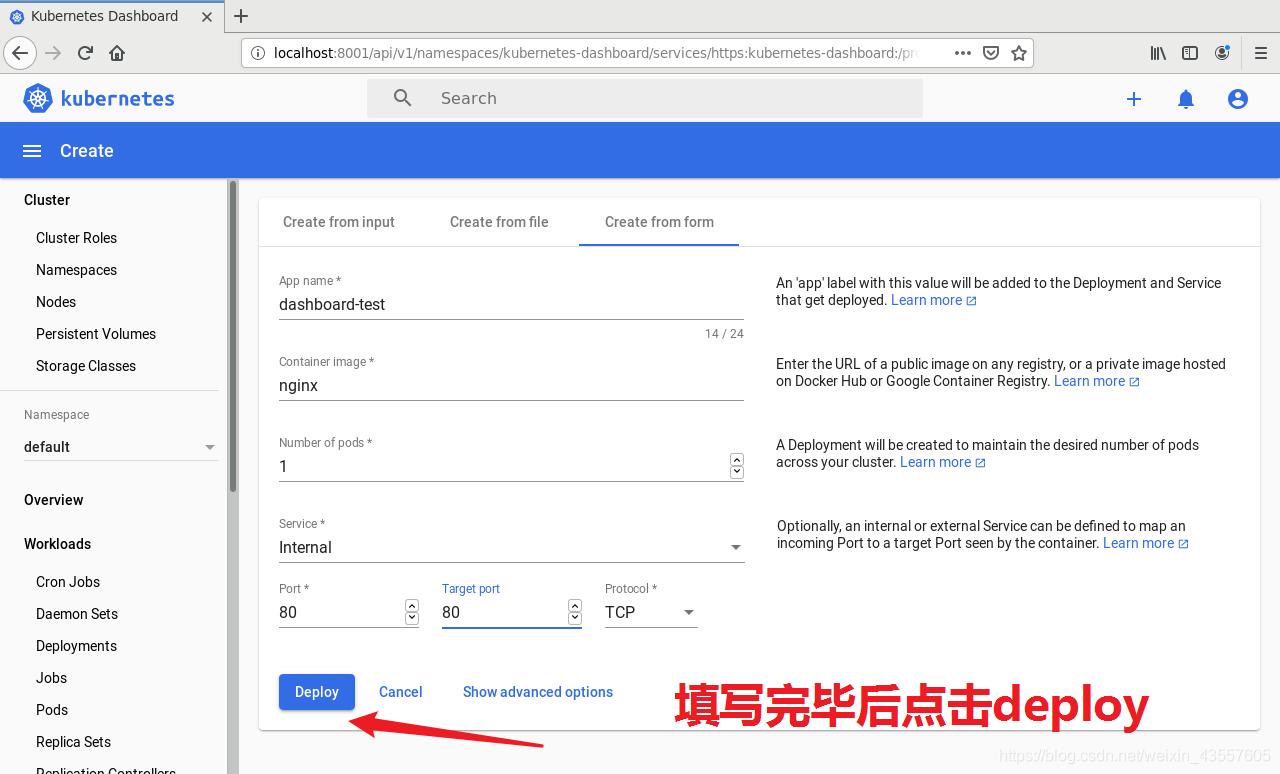
Task: Decrease the Target port value
Action: (575, 618)
